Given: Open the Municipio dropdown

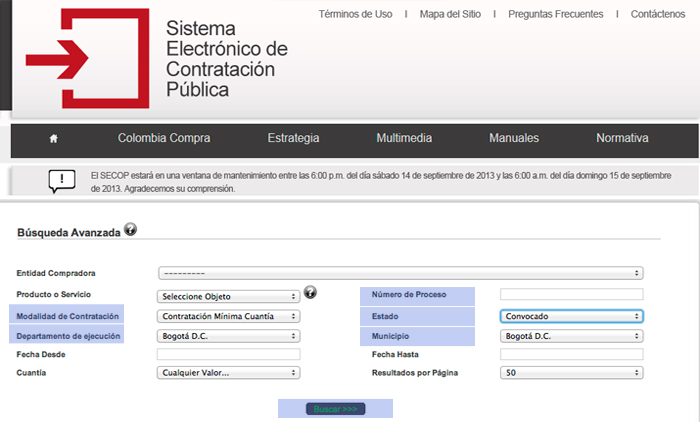Looking at the screenshot, I should [x=571, y=336].
